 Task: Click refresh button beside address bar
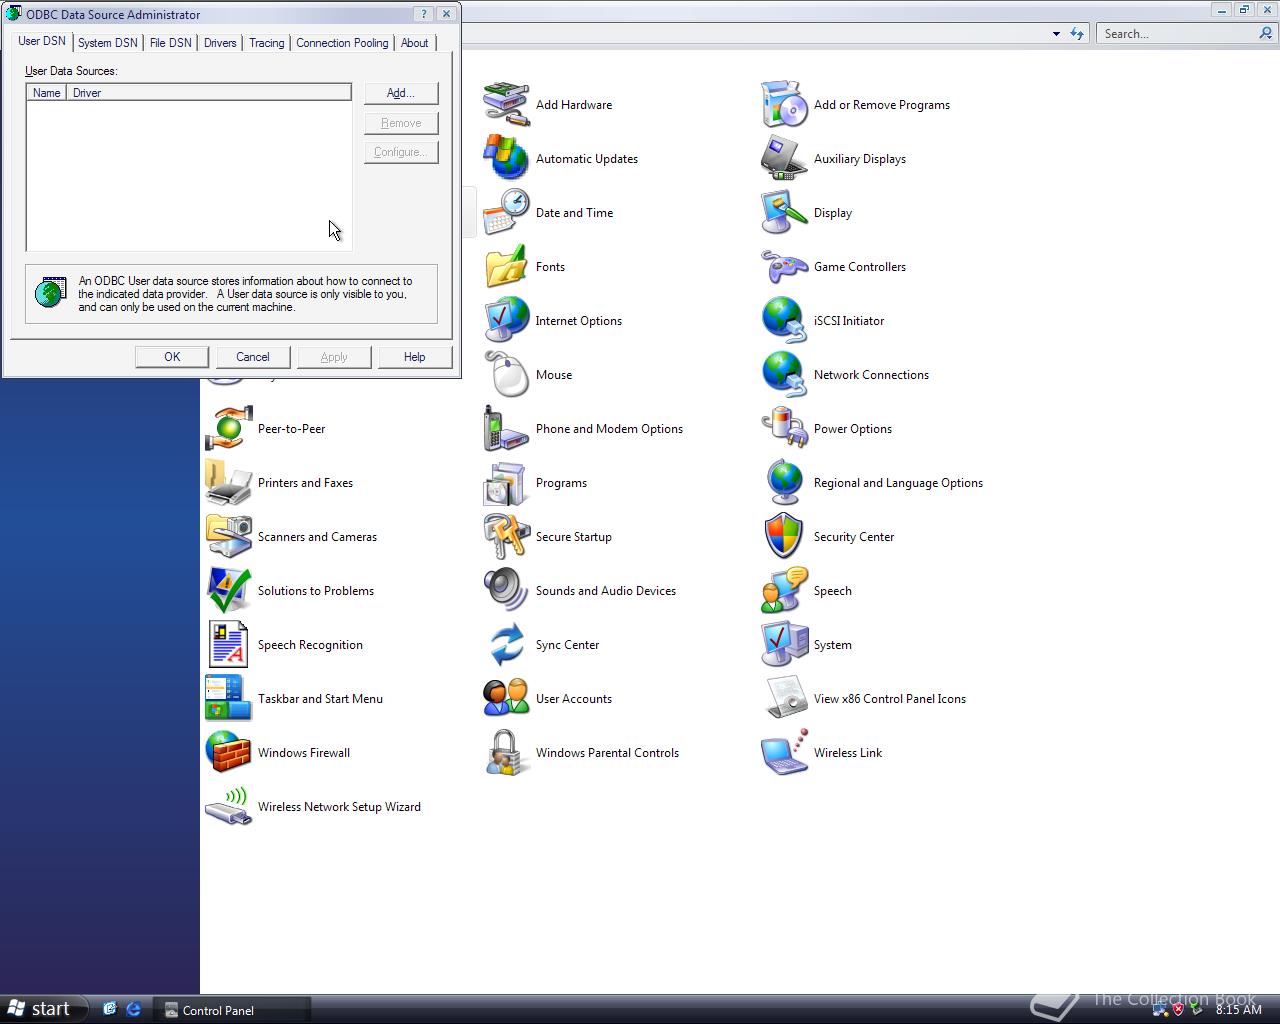coord(1077,34)
